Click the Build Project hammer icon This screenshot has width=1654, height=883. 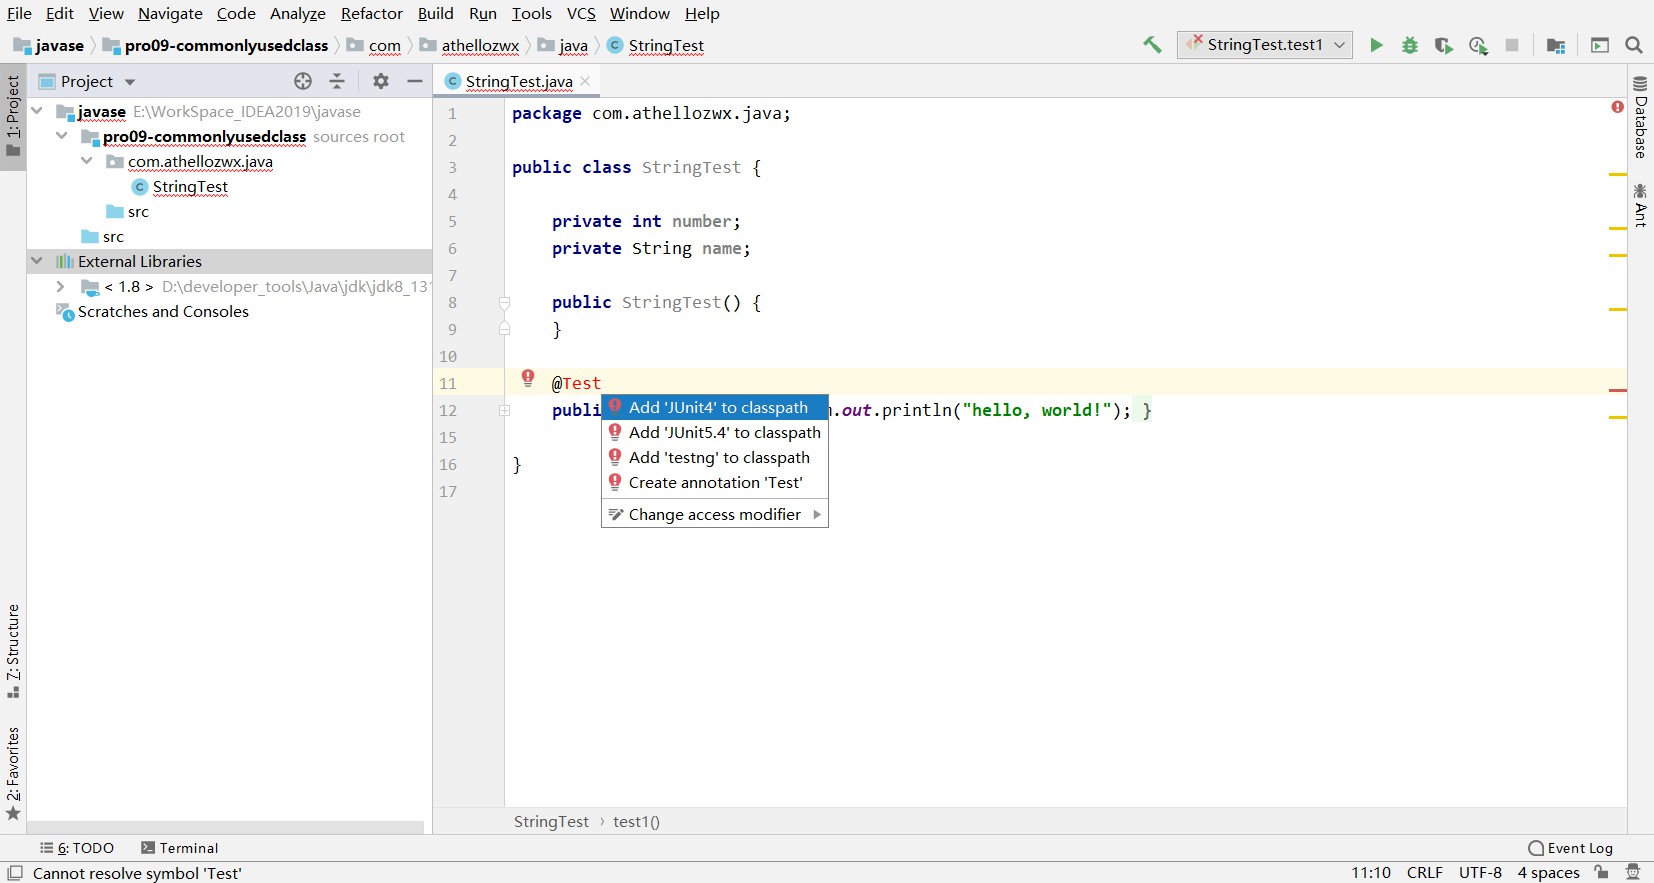[1152, 45]
